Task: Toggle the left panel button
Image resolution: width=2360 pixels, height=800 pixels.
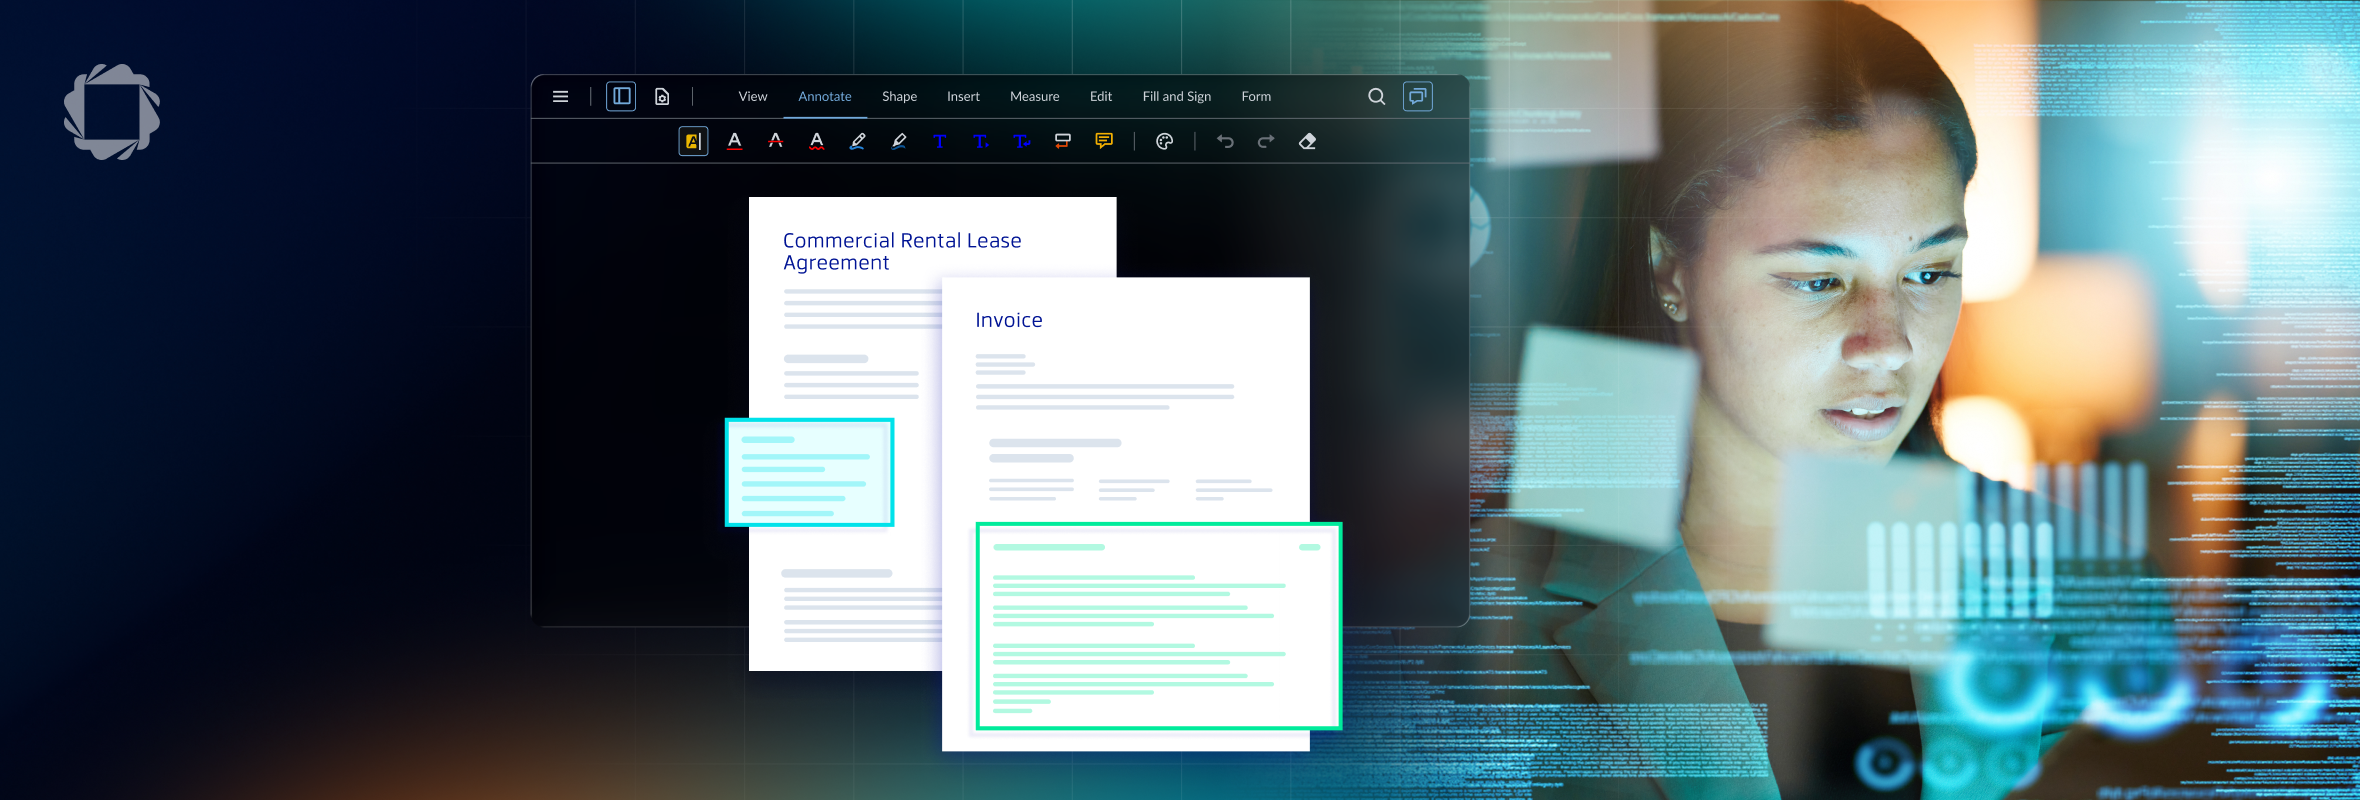Action: tap(621, 97)
